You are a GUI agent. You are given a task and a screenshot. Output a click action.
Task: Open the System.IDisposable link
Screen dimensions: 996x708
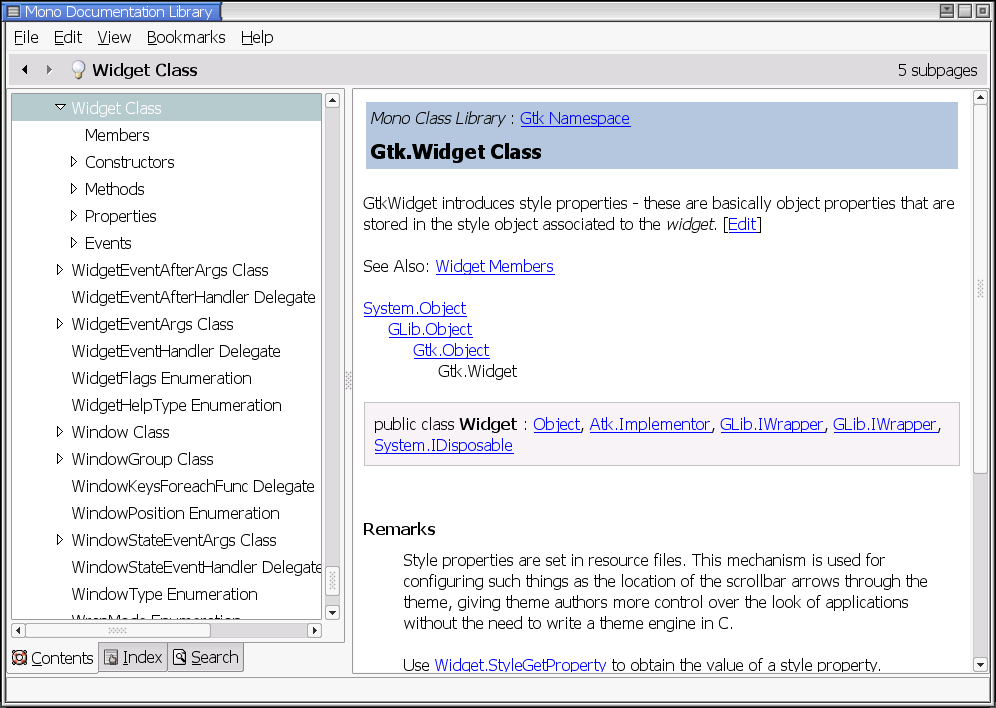[x=443, y=445]
